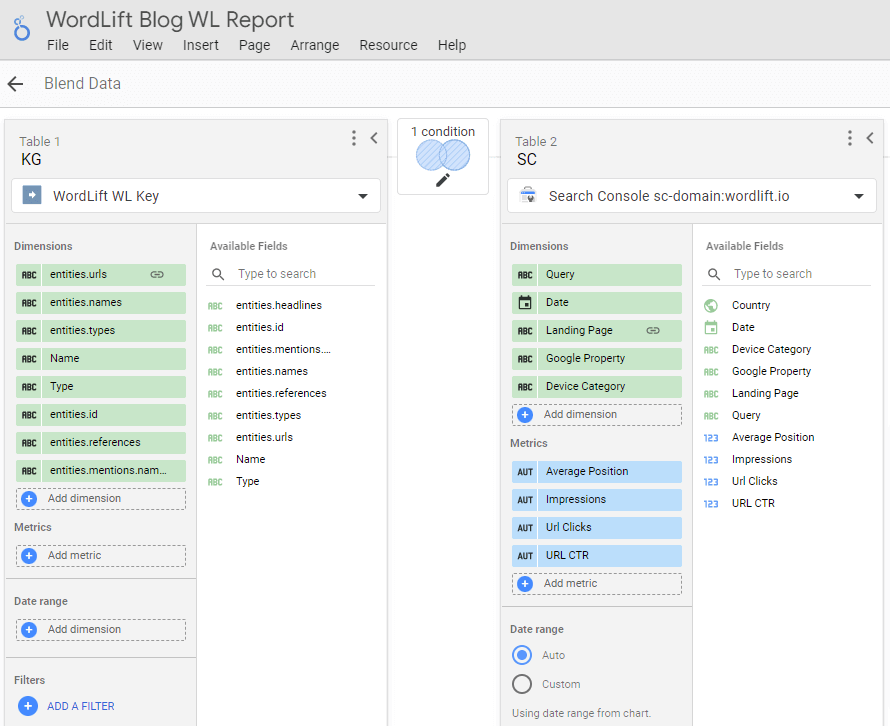This screenshot has width=890, height=726.
Task: Click the Looker Studio logo icon
Action: (x=22, y=29)
